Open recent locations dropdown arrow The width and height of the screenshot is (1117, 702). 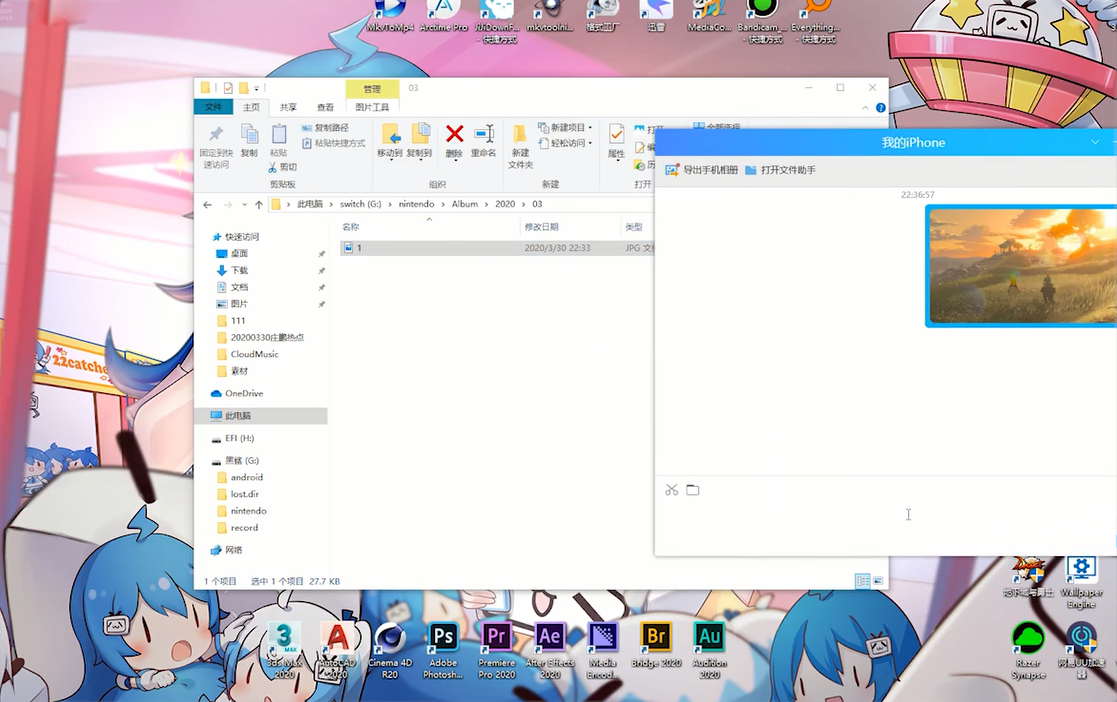coord(244,205)
